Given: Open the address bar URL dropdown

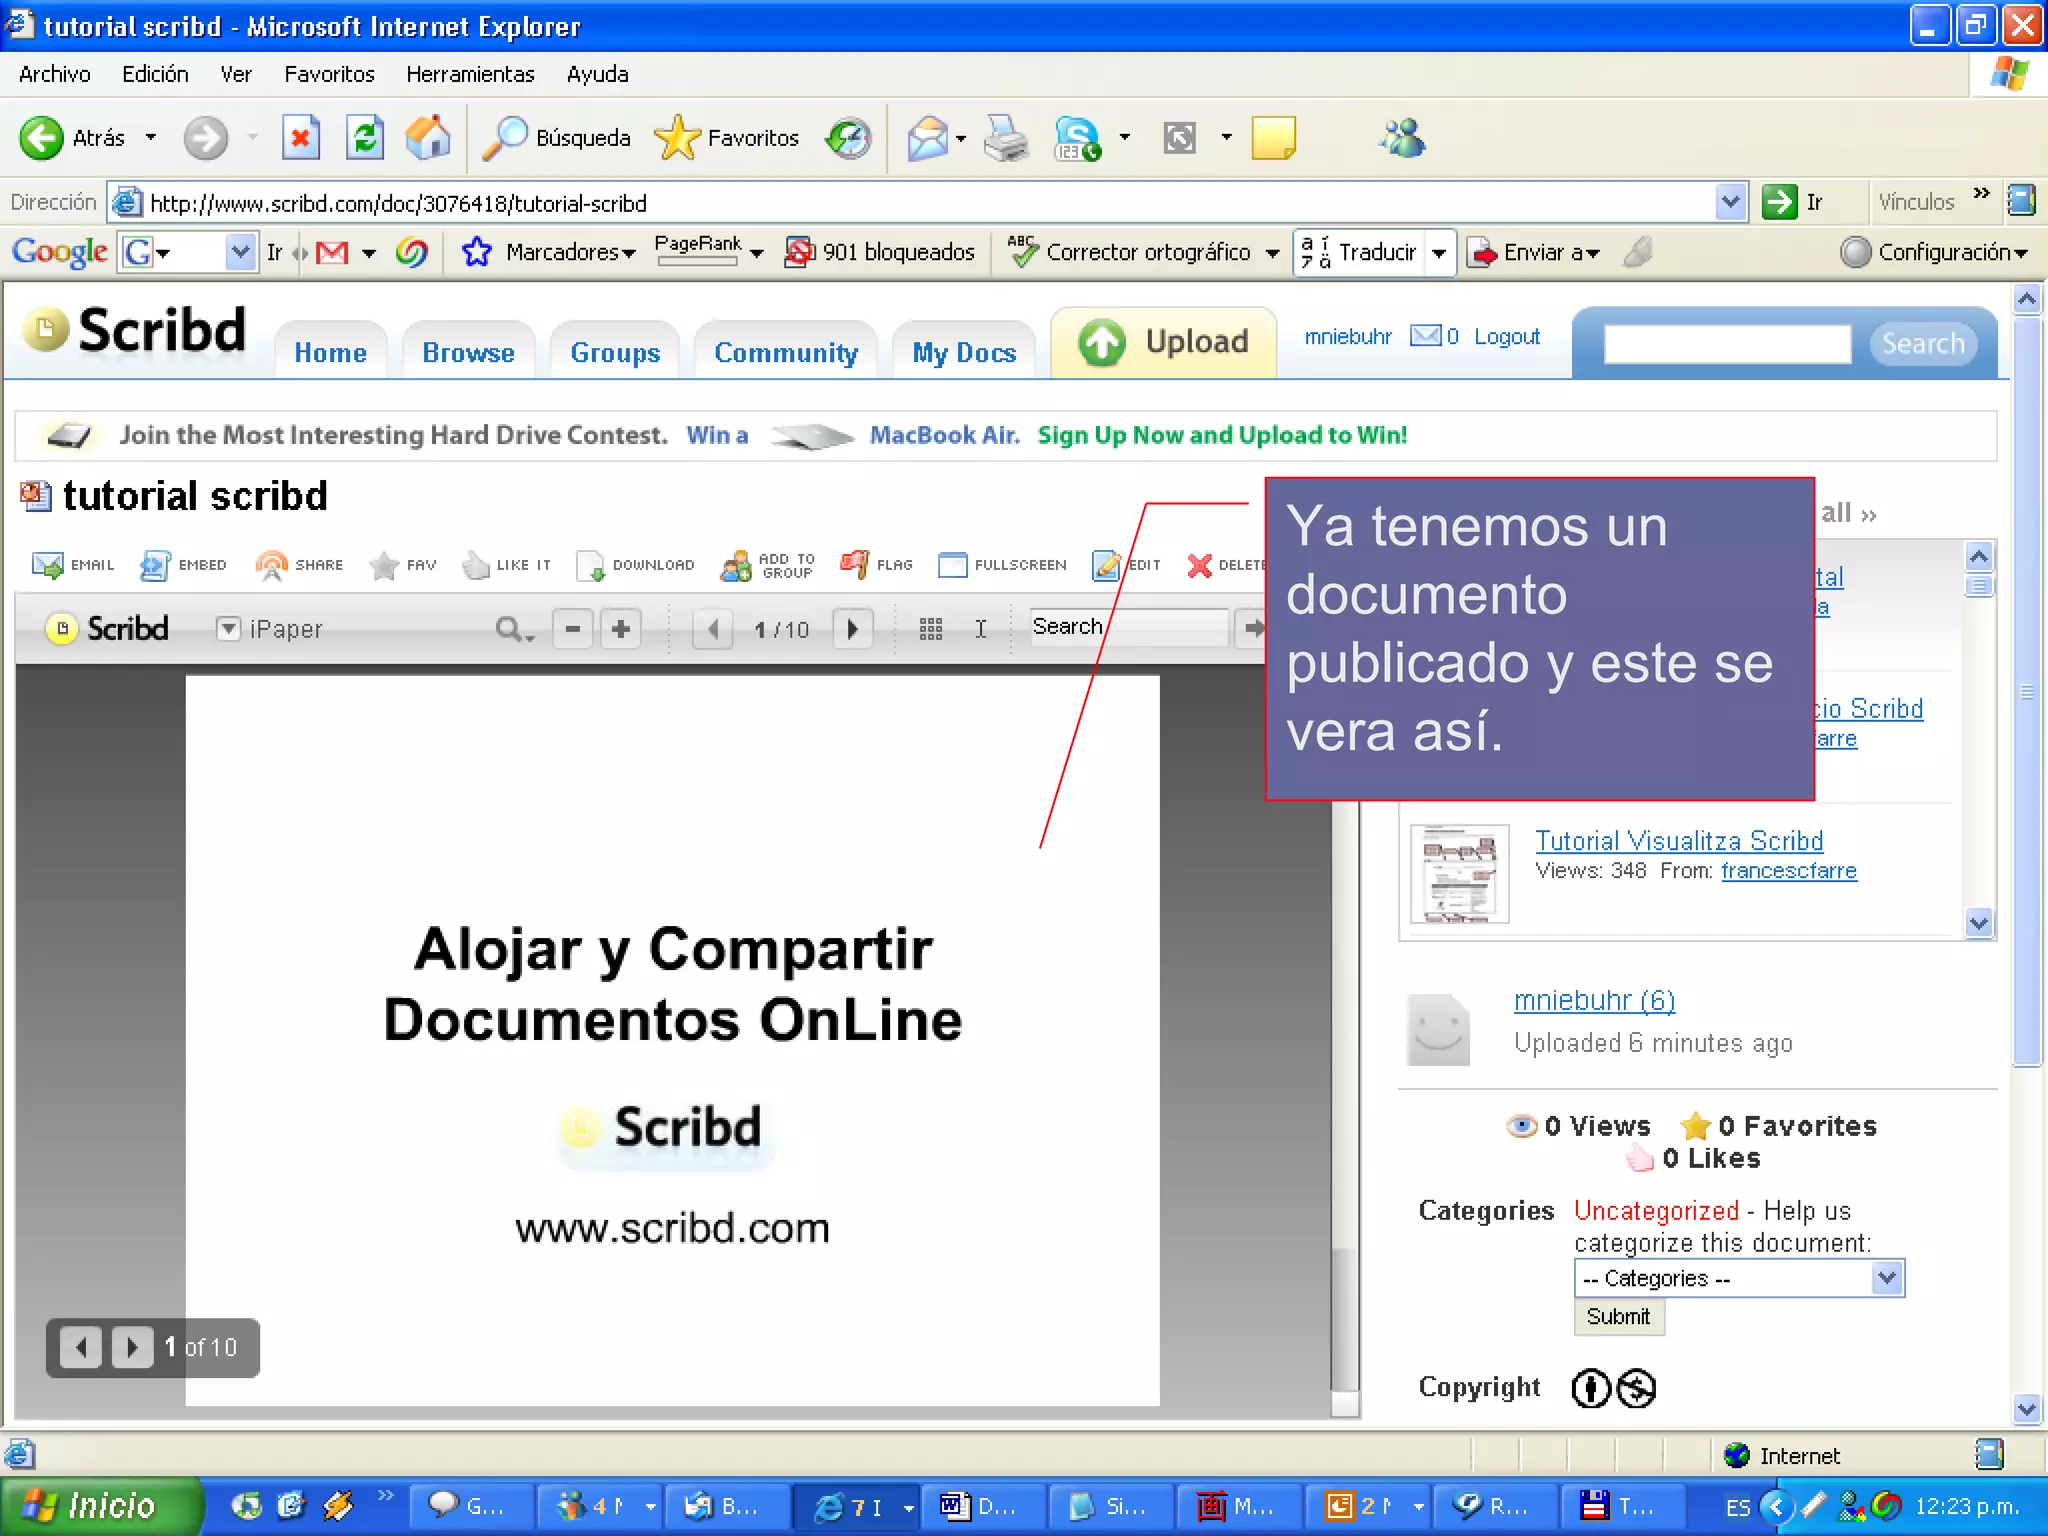Looking at the screenshot, I should pyautogui.click(x=1731, y=202).
